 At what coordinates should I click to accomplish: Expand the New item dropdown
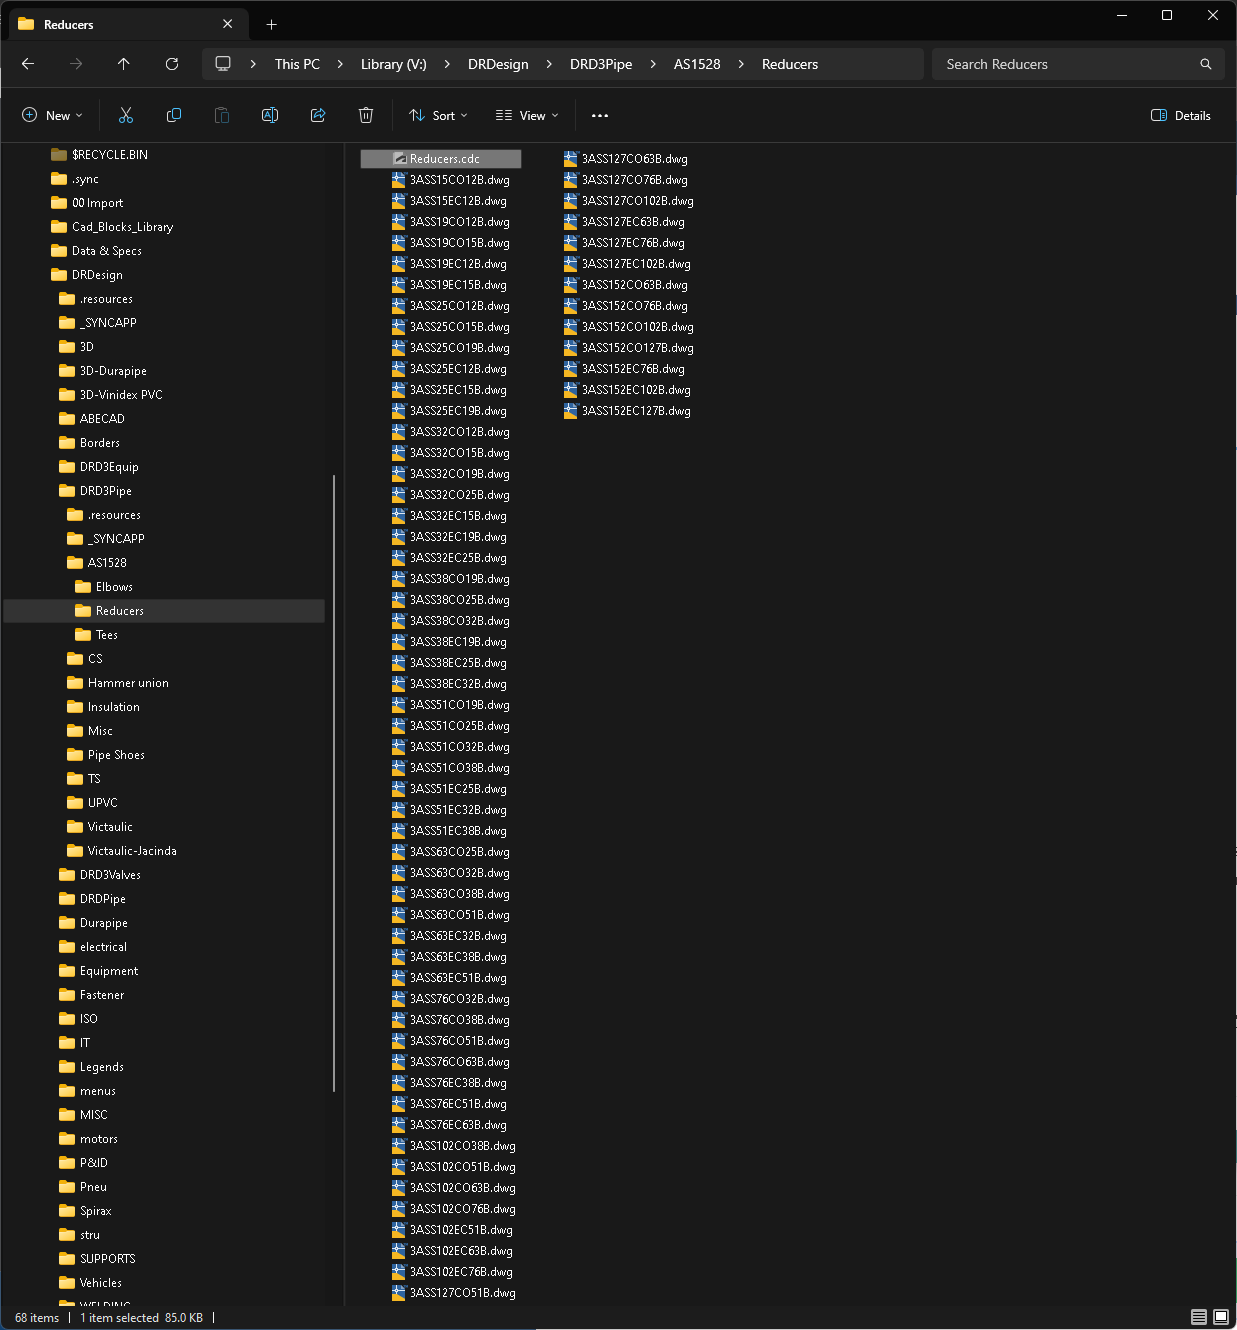[52, 116]
